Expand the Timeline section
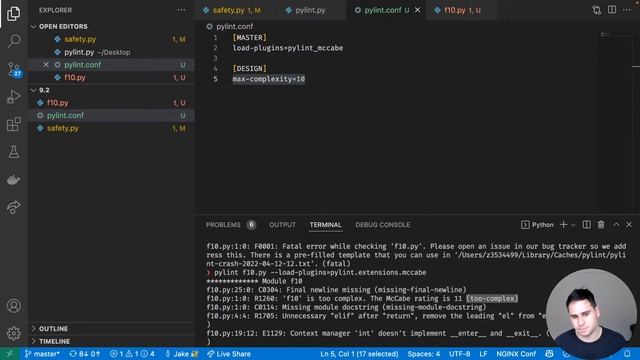 pos(54,341)
